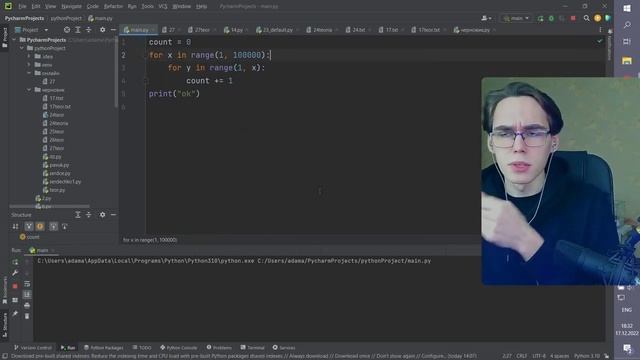Toggle soft-wrap in Run console
The height and width of the screenshot is (360, 640).
(x=27, y=284)
